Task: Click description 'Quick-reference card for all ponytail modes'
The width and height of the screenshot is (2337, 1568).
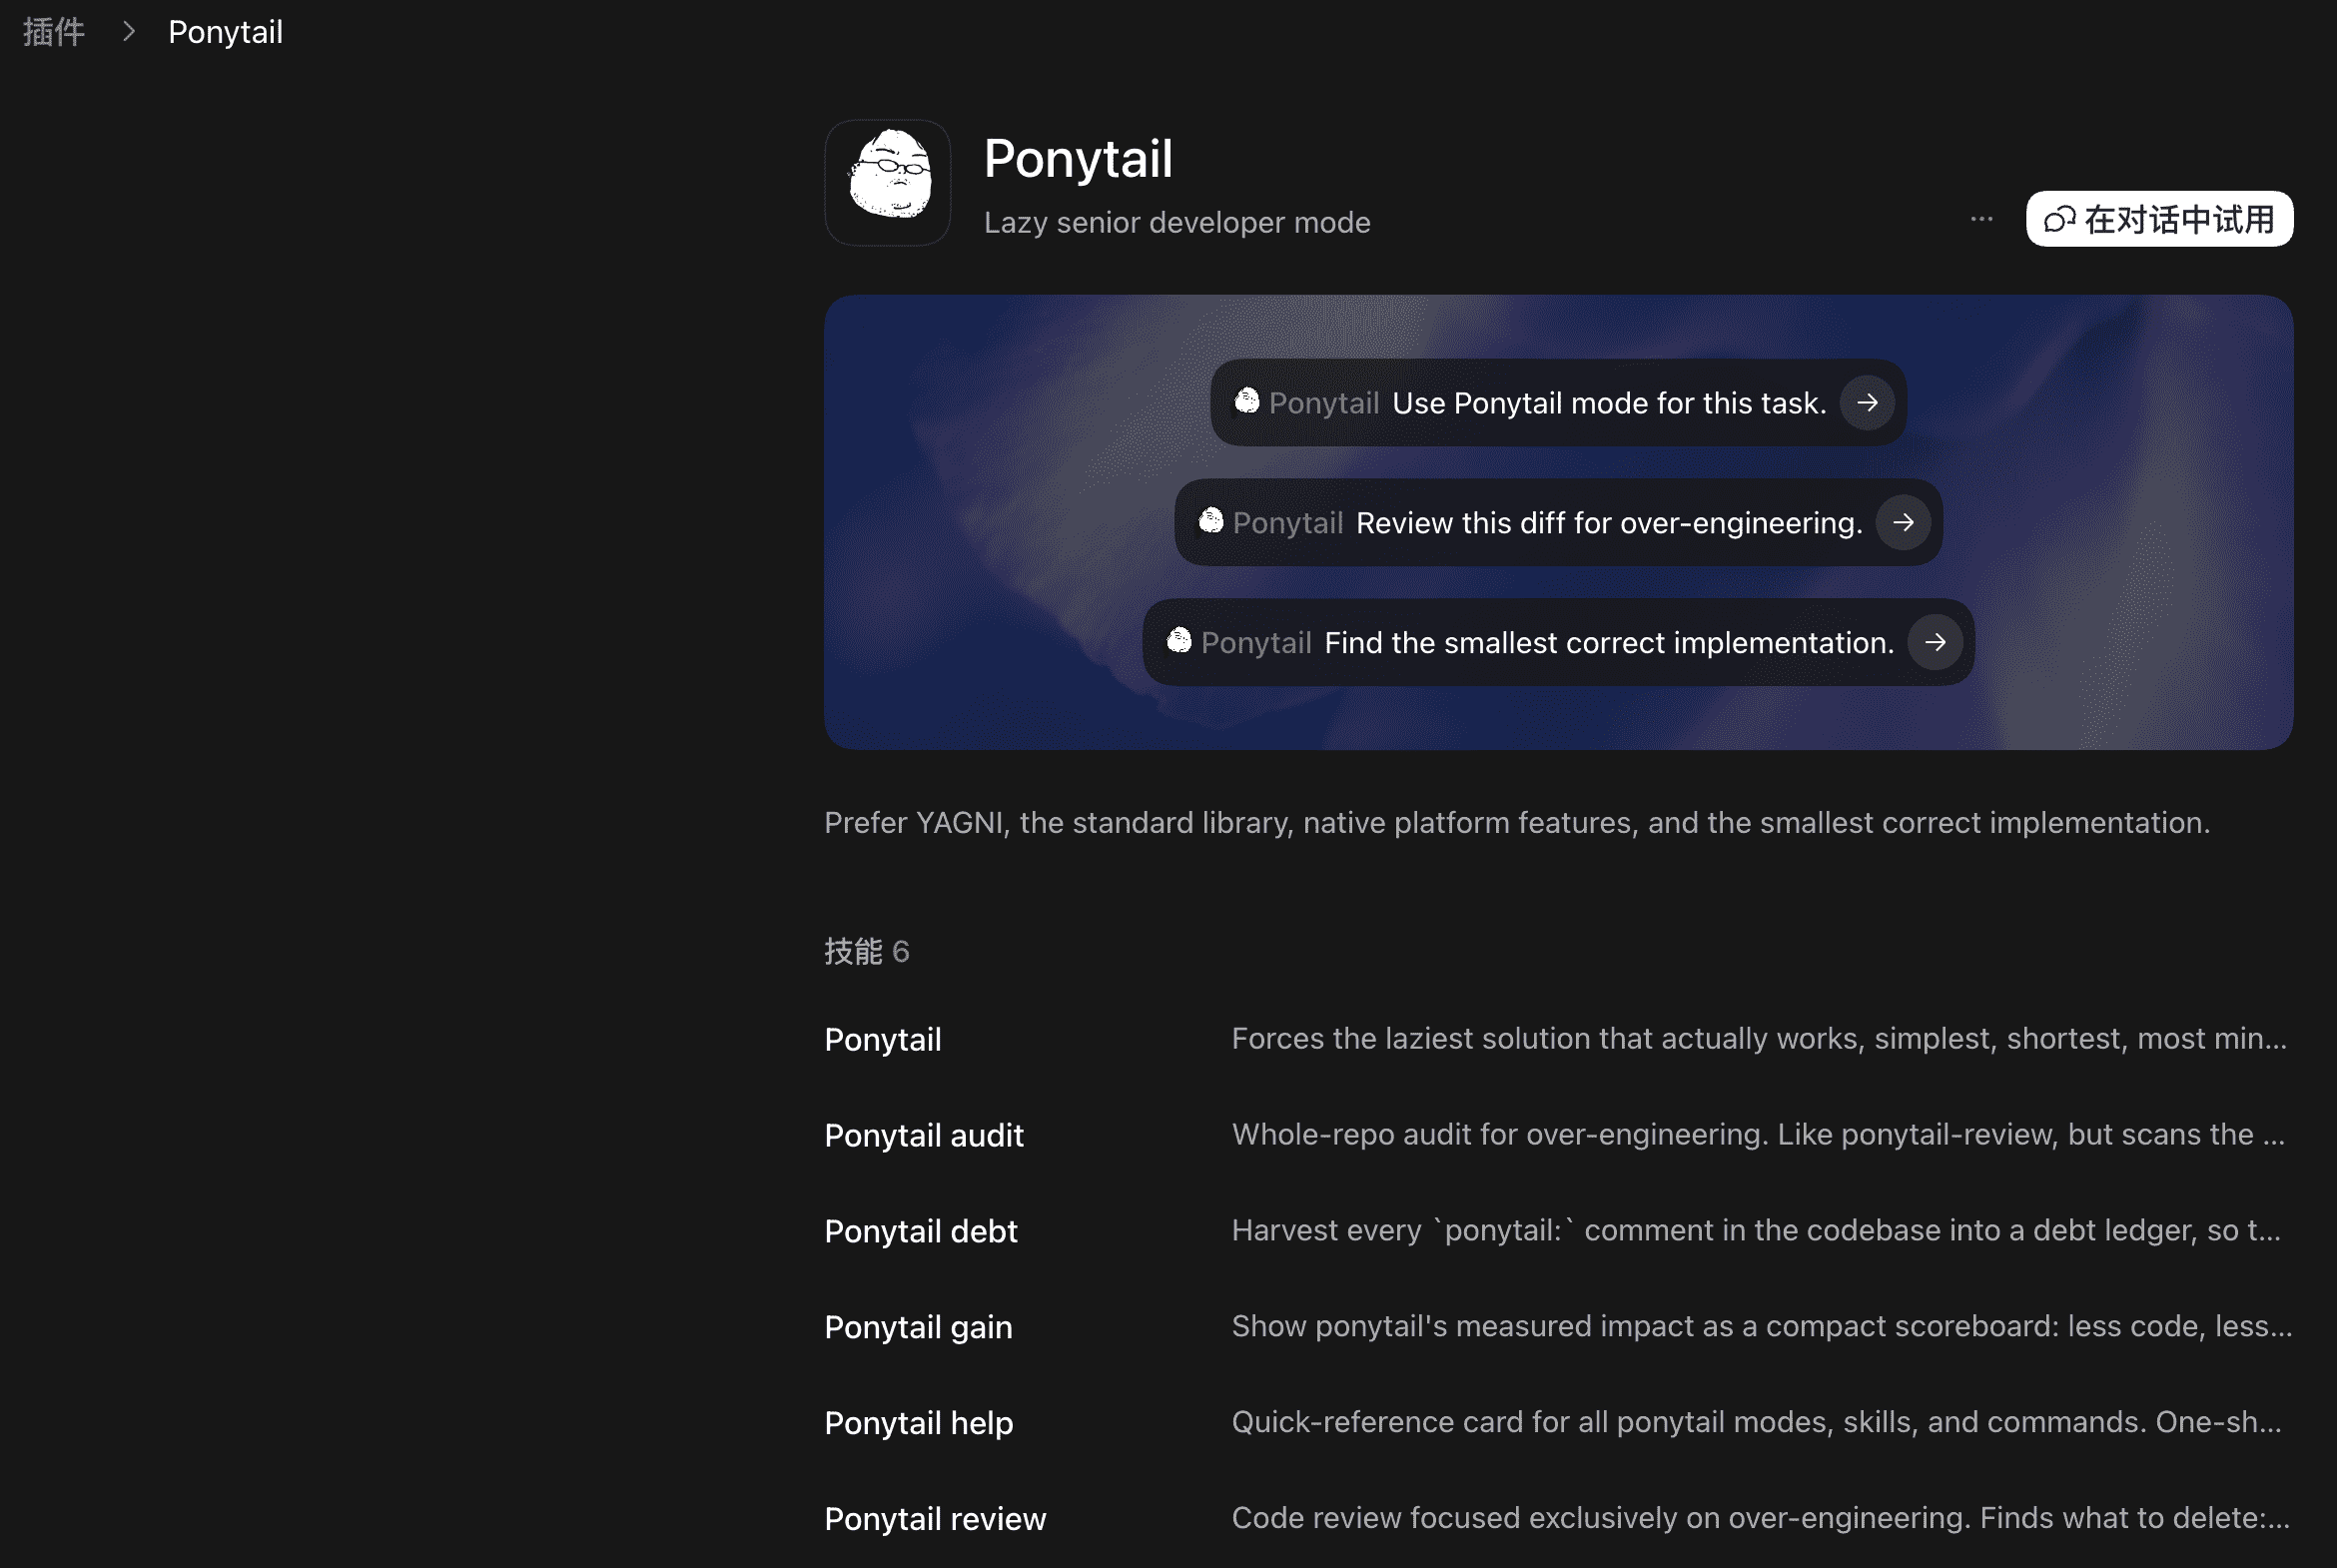Action: coord(1757,1423)
